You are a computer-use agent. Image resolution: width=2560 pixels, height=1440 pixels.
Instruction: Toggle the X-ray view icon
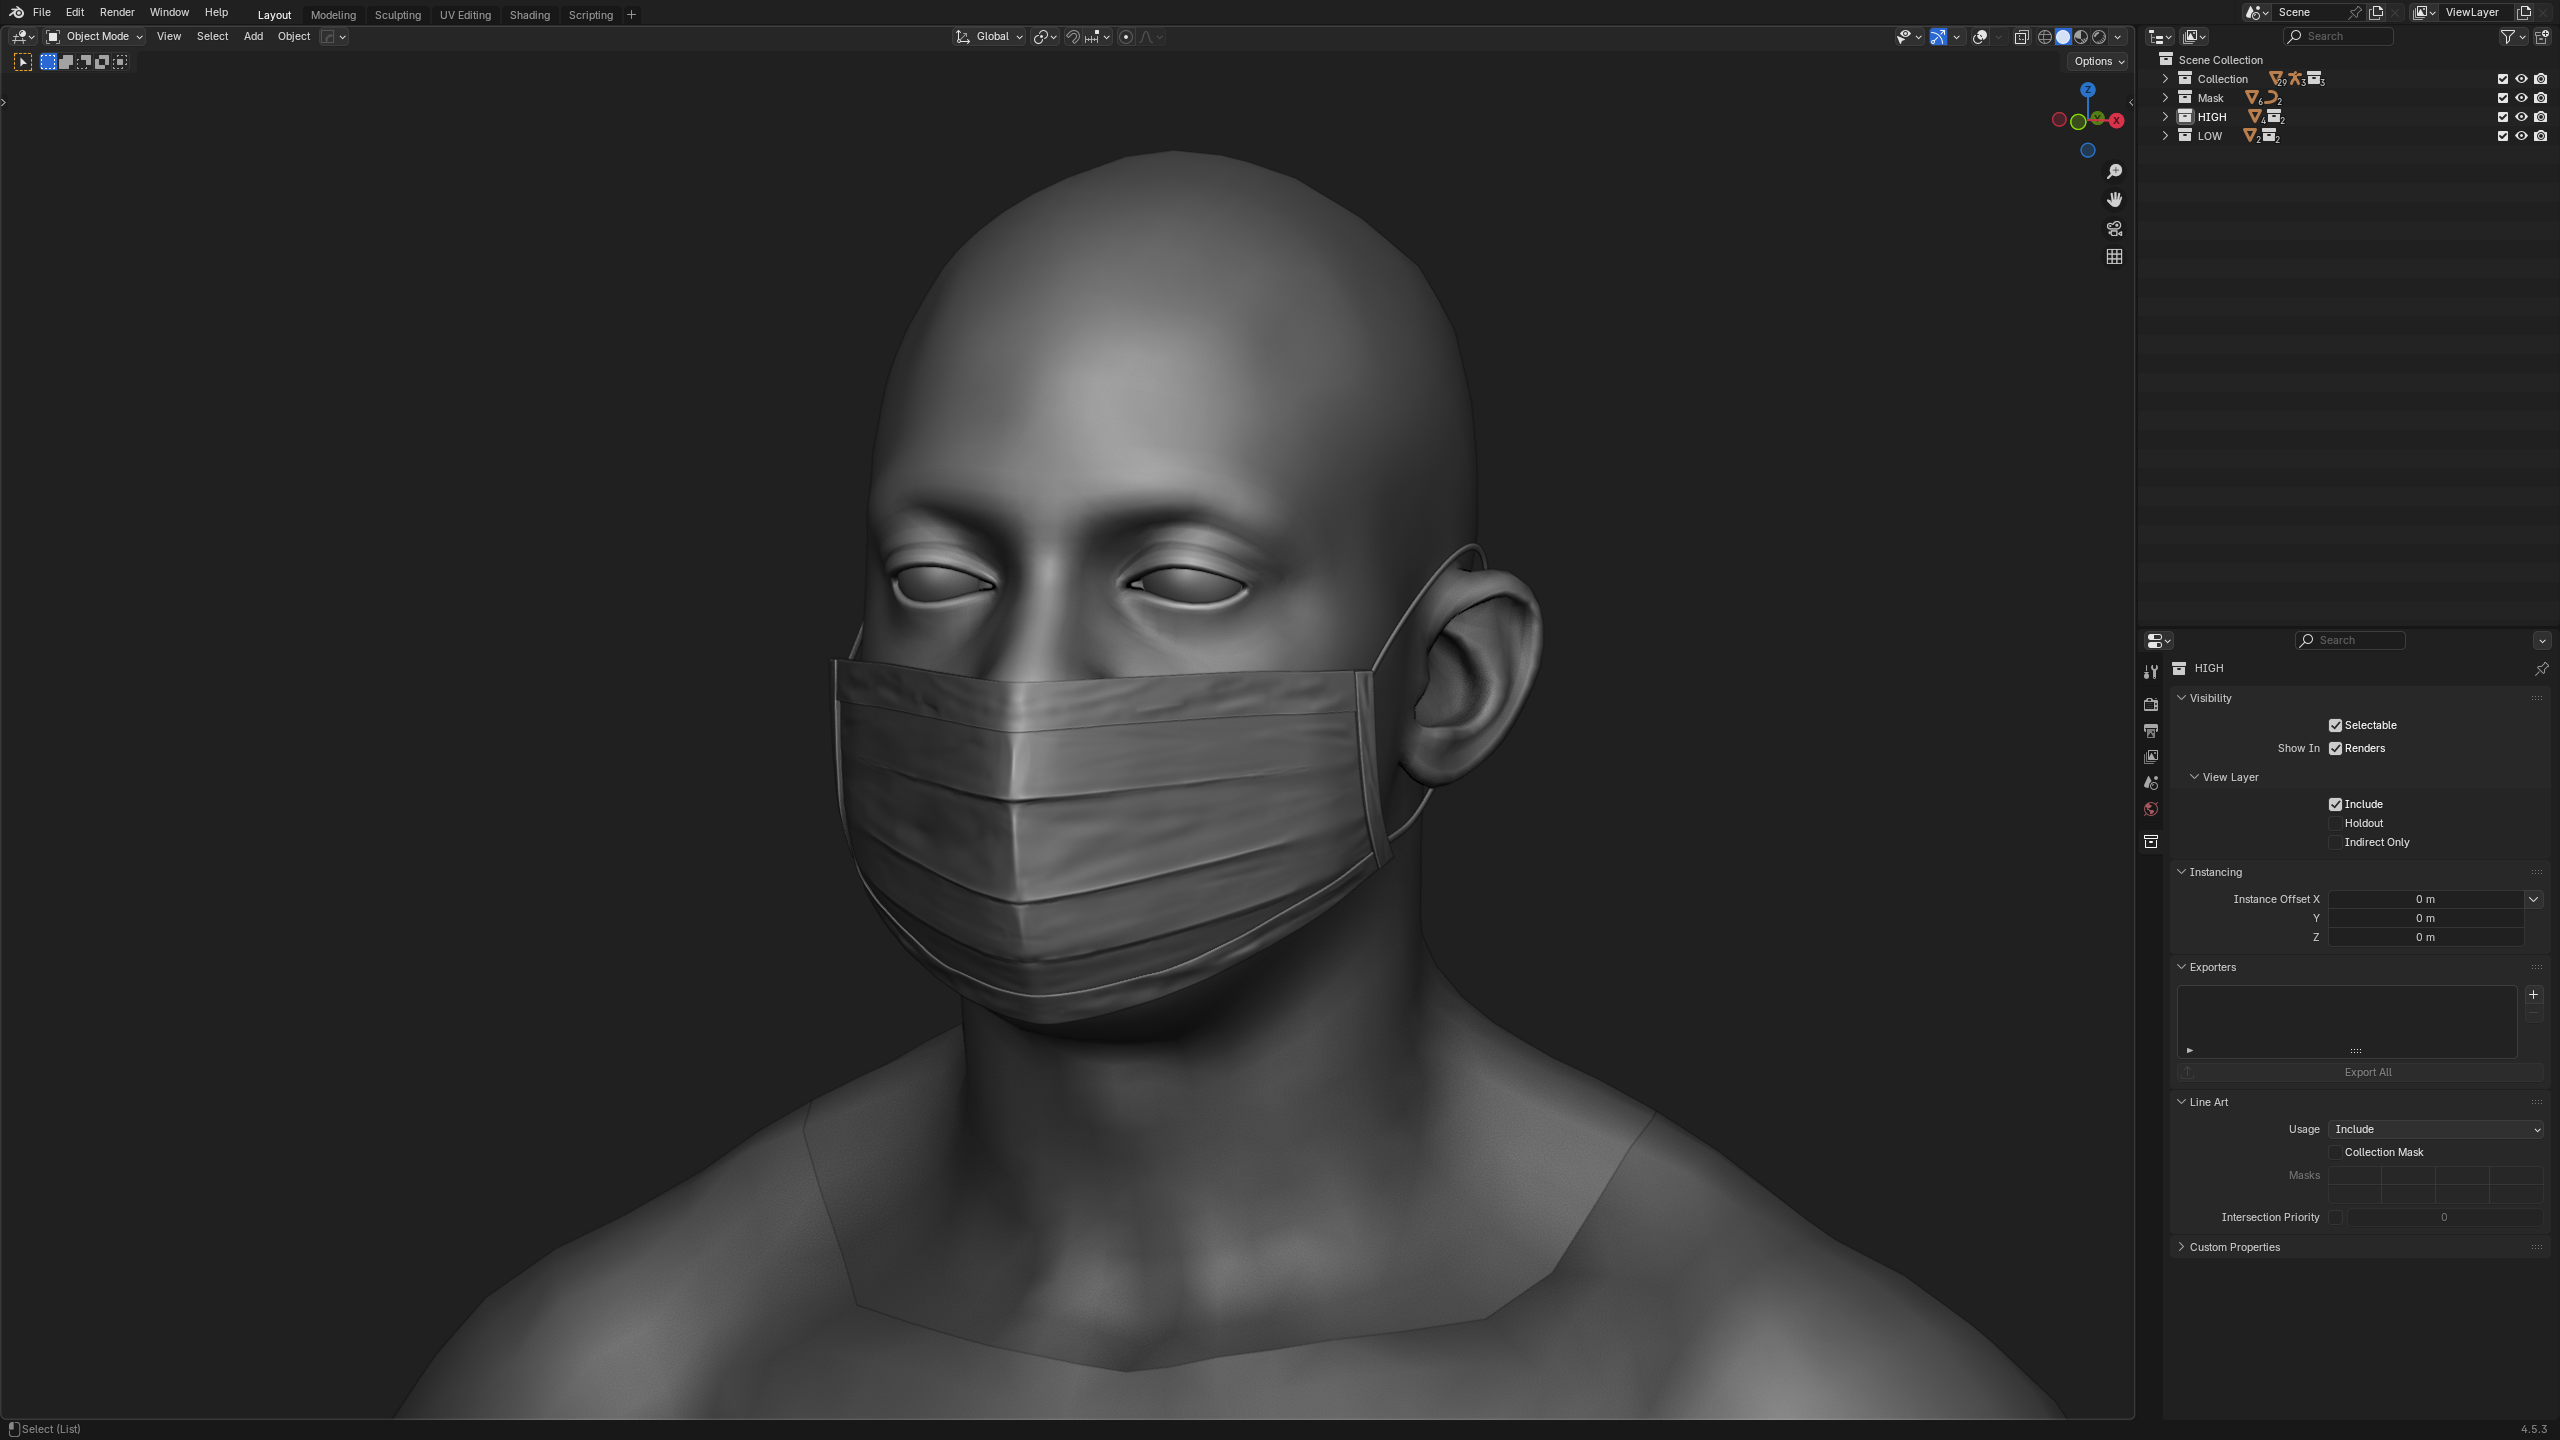[2021, 37]
